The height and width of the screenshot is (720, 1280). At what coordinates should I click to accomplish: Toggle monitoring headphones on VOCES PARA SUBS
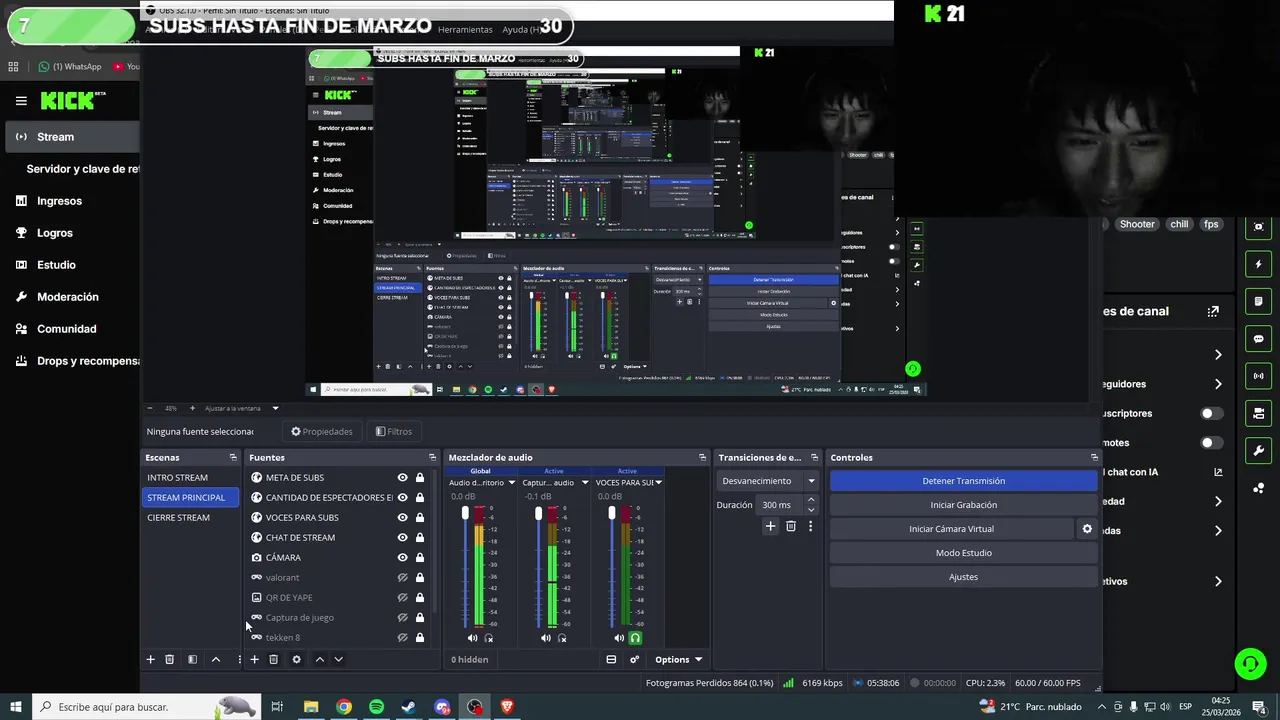tap(635, 638)
